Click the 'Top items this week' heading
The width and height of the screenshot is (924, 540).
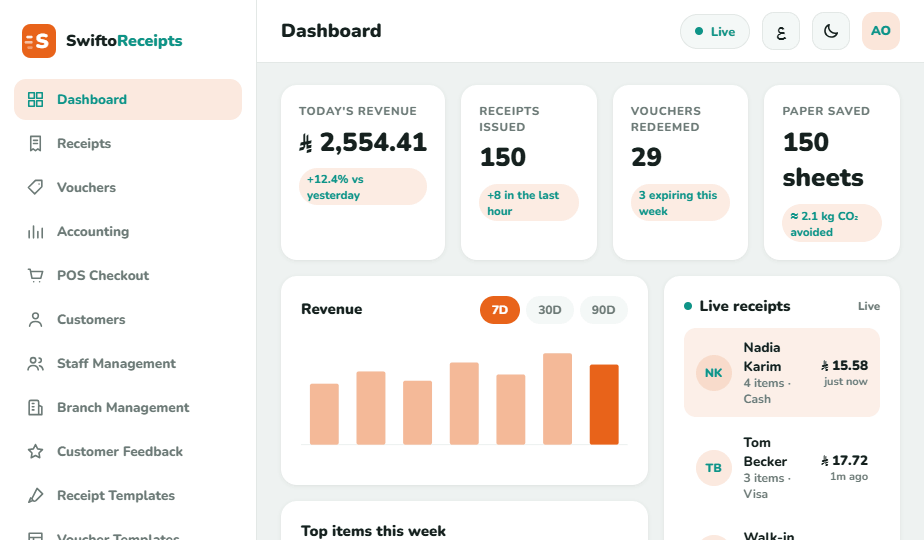pyautogui.click(x=374, y=531)
